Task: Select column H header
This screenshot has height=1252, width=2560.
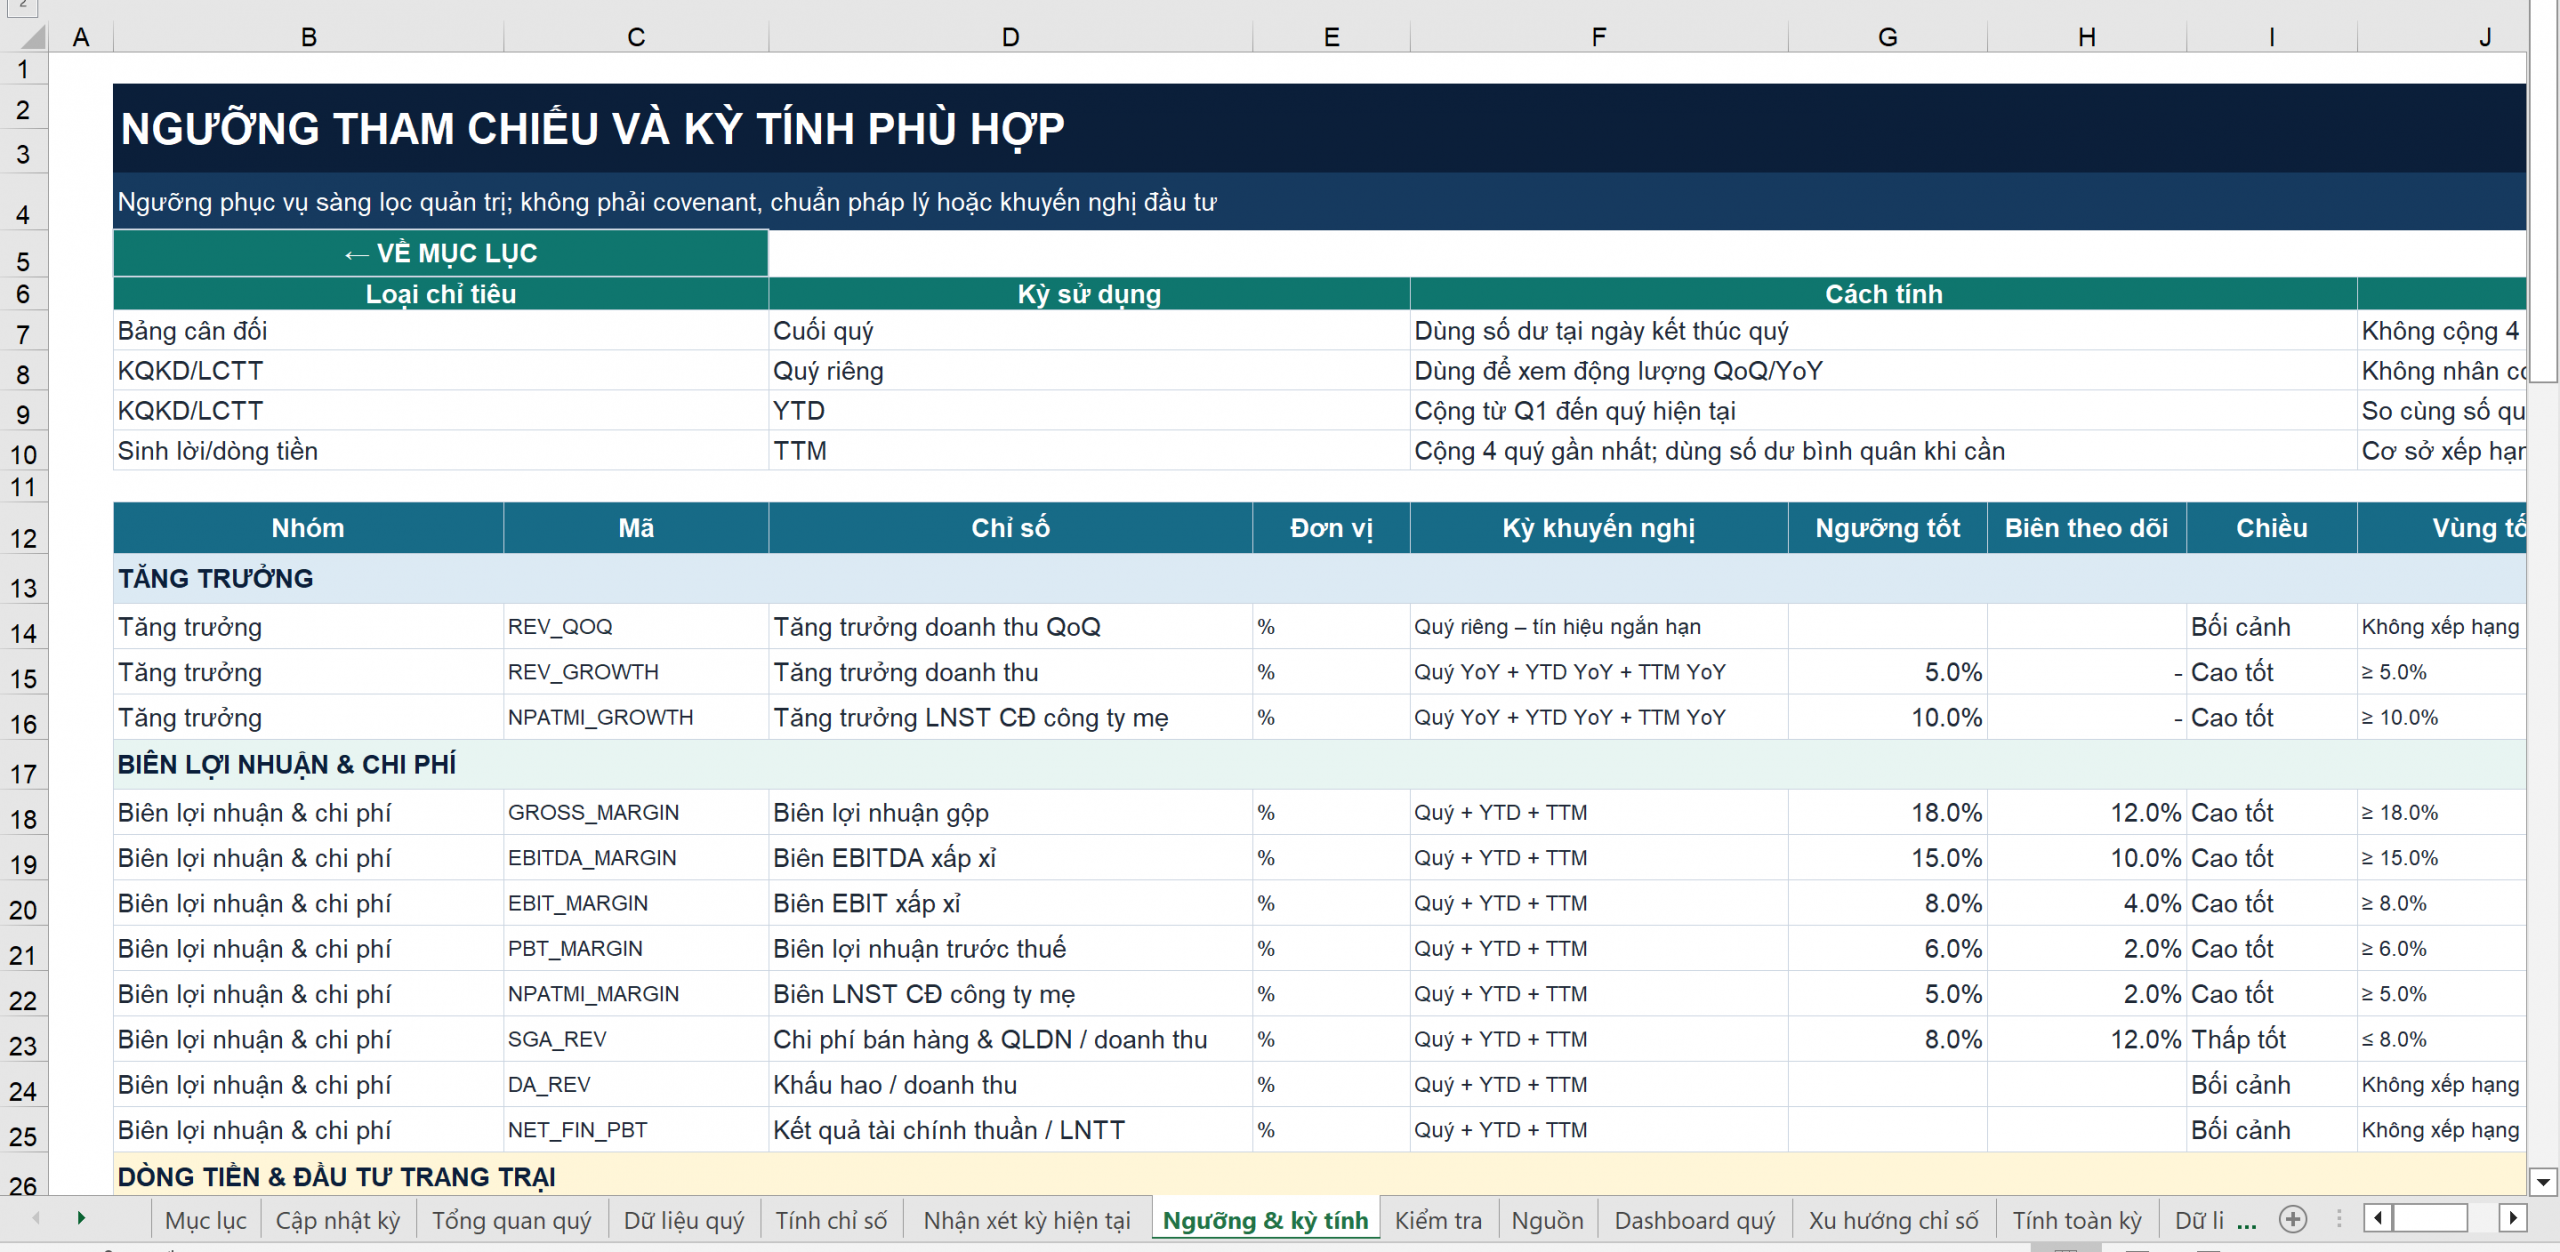Action: click(x=2087, y=37)
